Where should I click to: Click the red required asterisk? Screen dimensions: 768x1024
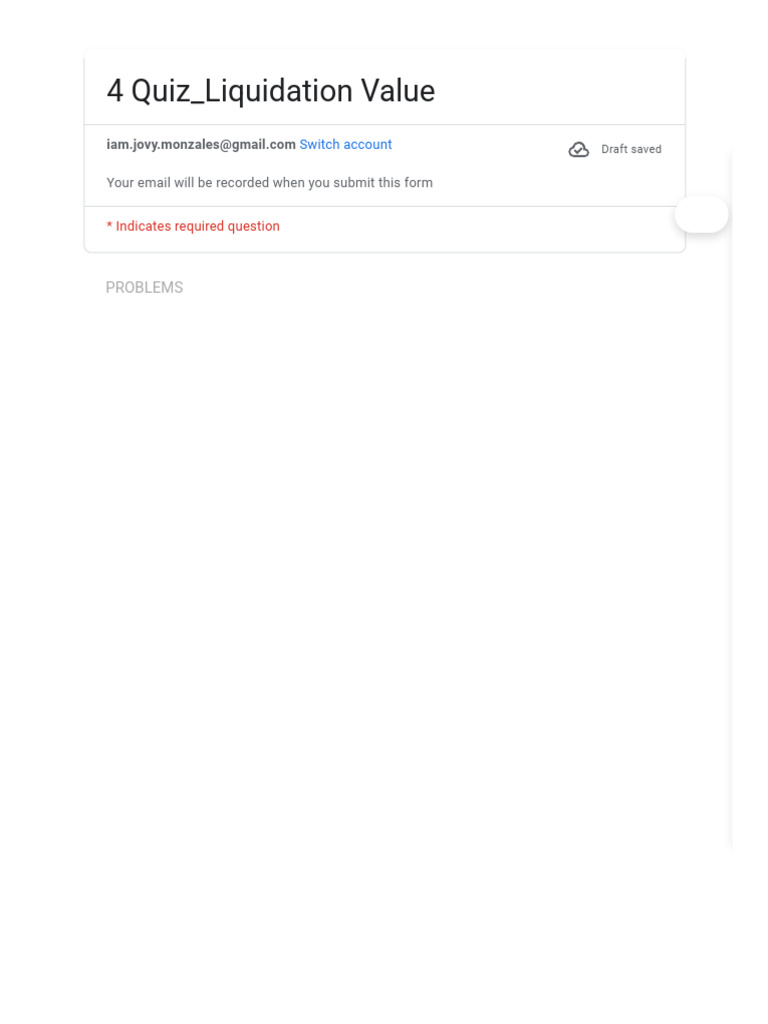point(109,226)
